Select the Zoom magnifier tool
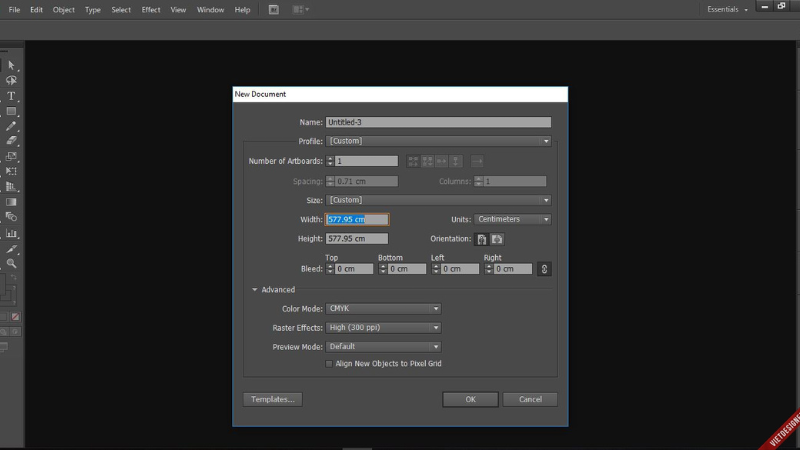Screen dimensions: 800x450 click(x=11, y=263)
